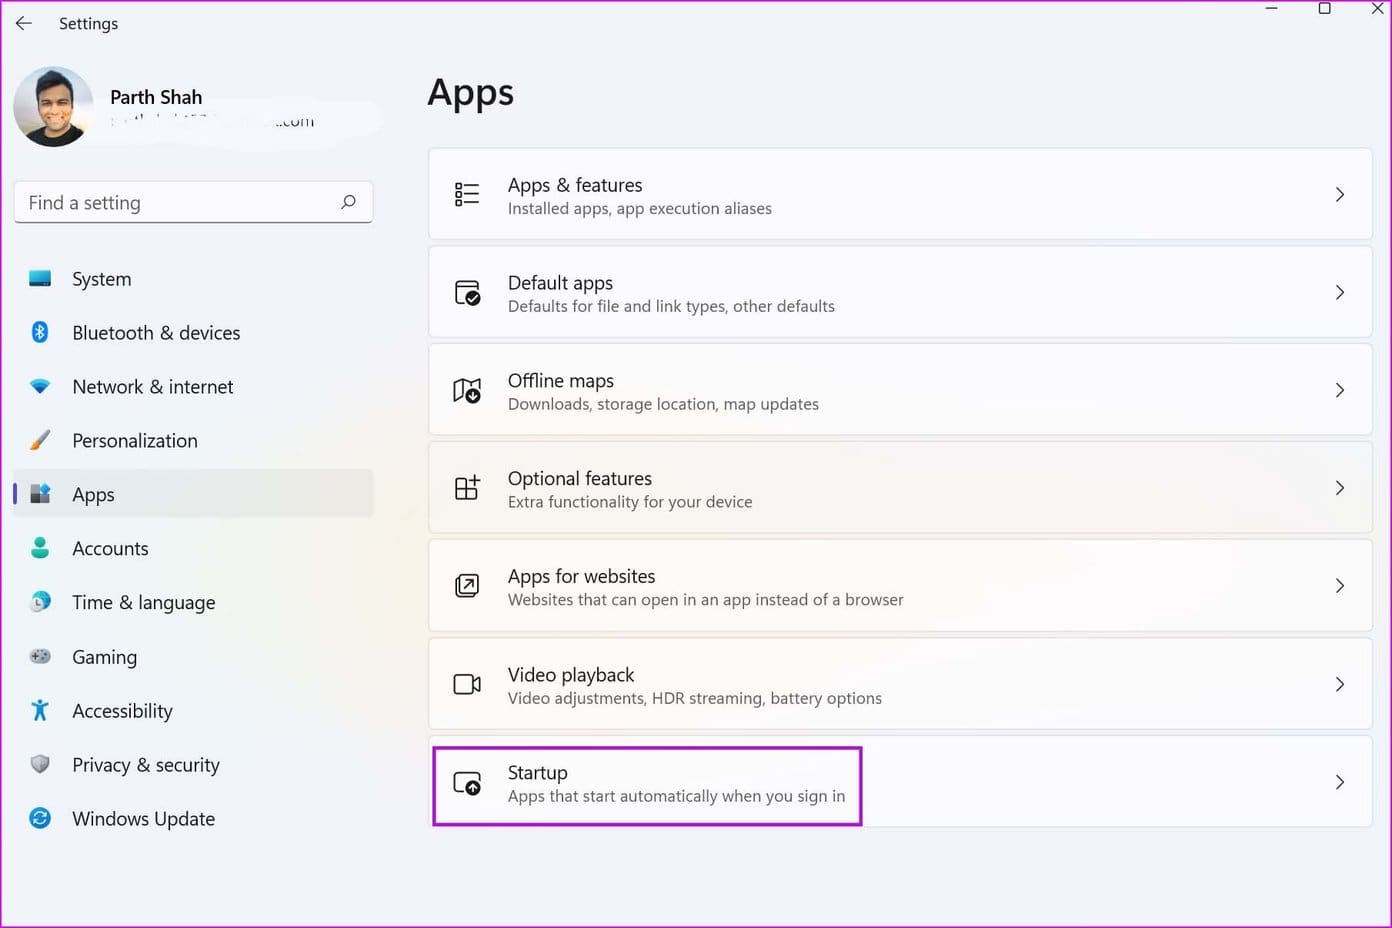Click the Video playback camera icon
The width and height of the screenshot is (1392, 928).
467,684
